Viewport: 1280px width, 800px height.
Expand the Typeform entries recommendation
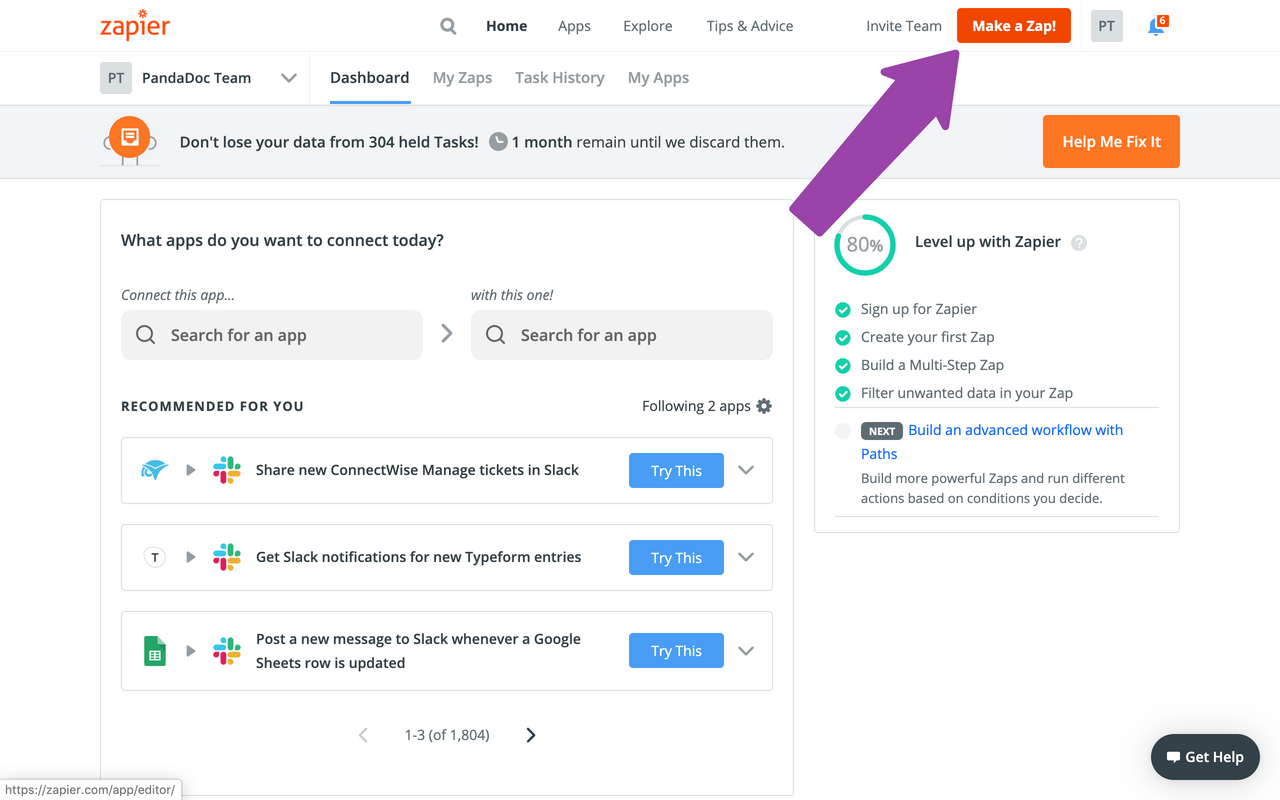click(x=746, y=557)
